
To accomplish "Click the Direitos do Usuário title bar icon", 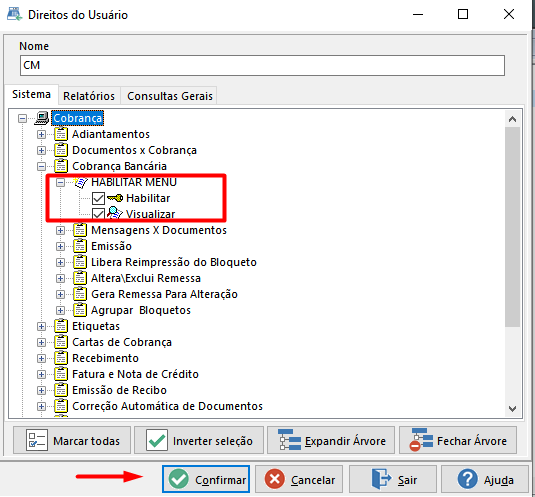I will click(14, 14).
